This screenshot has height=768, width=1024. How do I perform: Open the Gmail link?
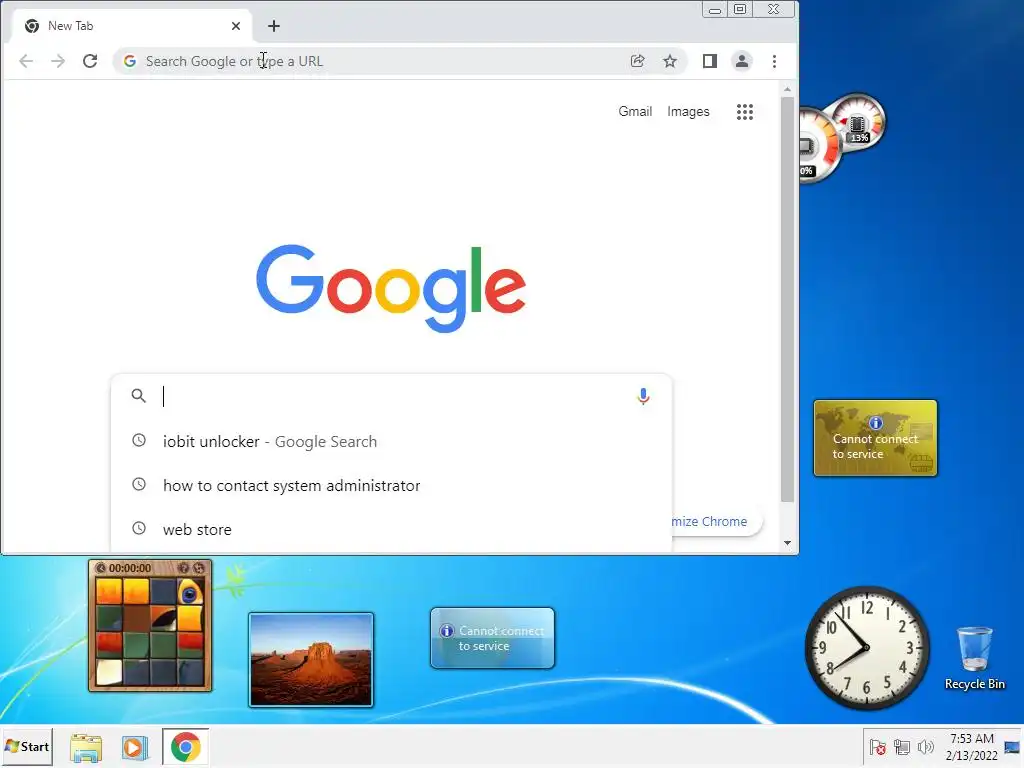pyautogui.click(x=635, y=112)
